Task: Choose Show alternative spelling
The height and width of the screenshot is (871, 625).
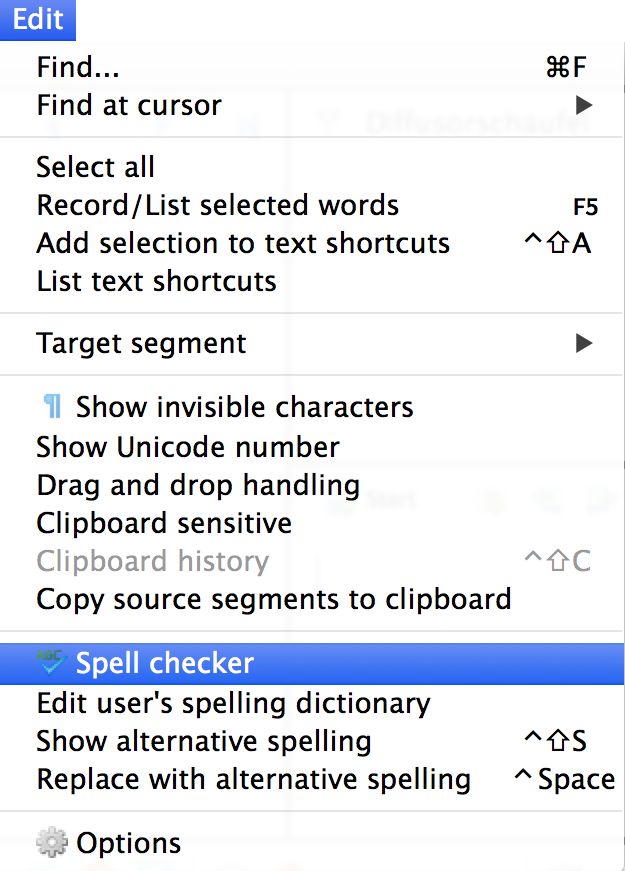Action: pos(204,741)
